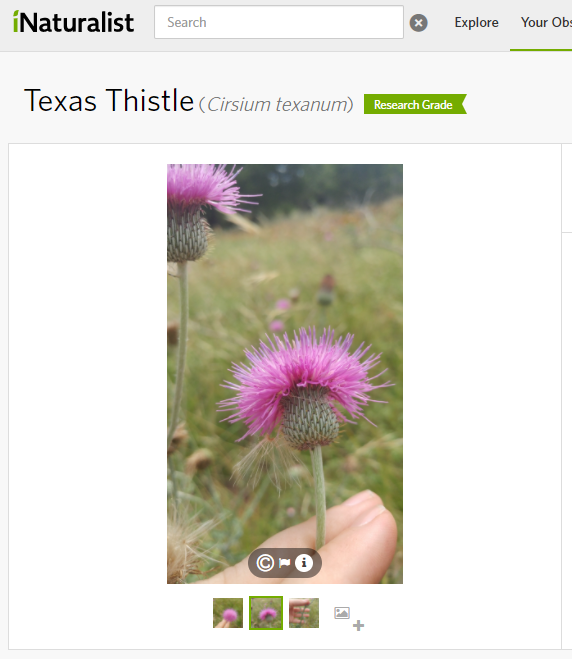Clear the search with the X icon
This screenshot has width=572, height=659.
point(419,23)
